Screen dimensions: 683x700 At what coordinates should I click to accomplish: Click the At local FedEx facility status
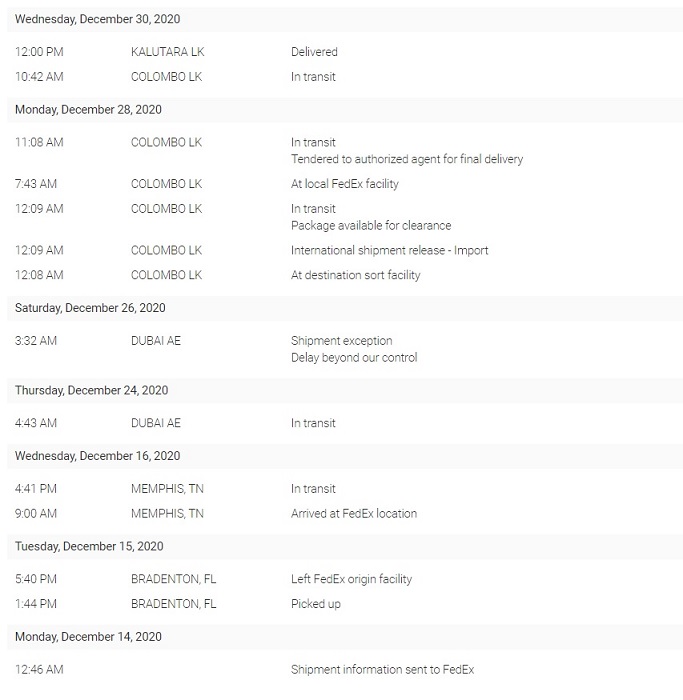(x=345, y=184)
